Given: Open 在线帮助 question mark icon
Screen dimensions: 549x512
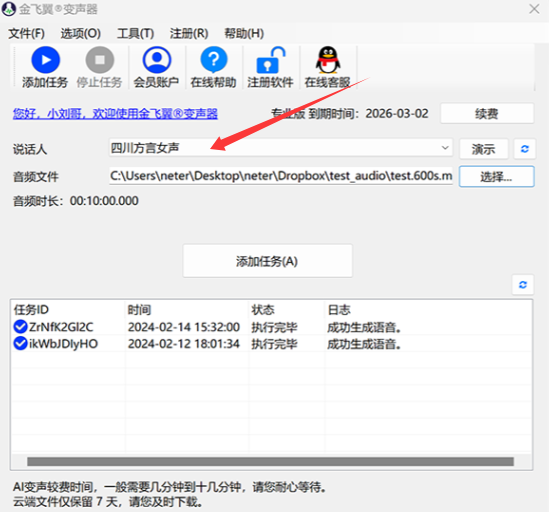Looking at the screenshot, I should pos(214,60).
